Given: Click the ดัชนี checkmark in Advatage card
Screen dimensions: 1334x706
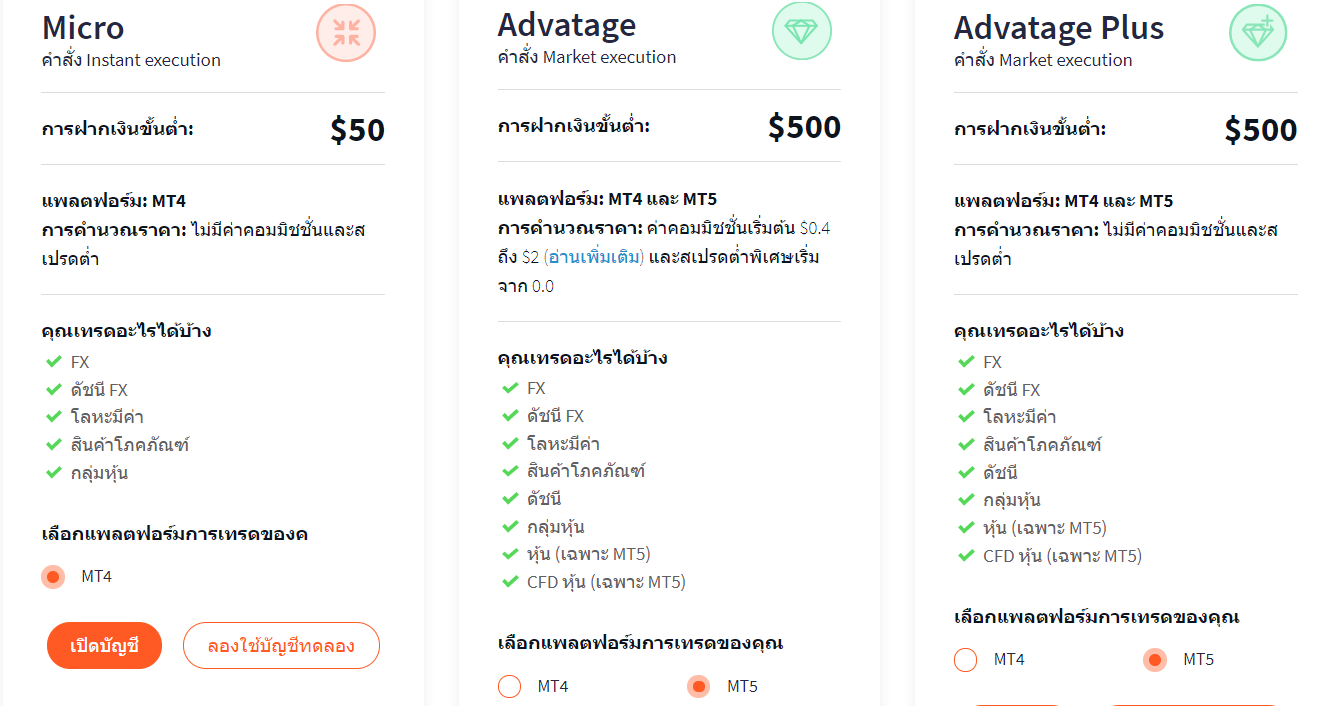Looking at the screenshot, I should coord(510,498).
